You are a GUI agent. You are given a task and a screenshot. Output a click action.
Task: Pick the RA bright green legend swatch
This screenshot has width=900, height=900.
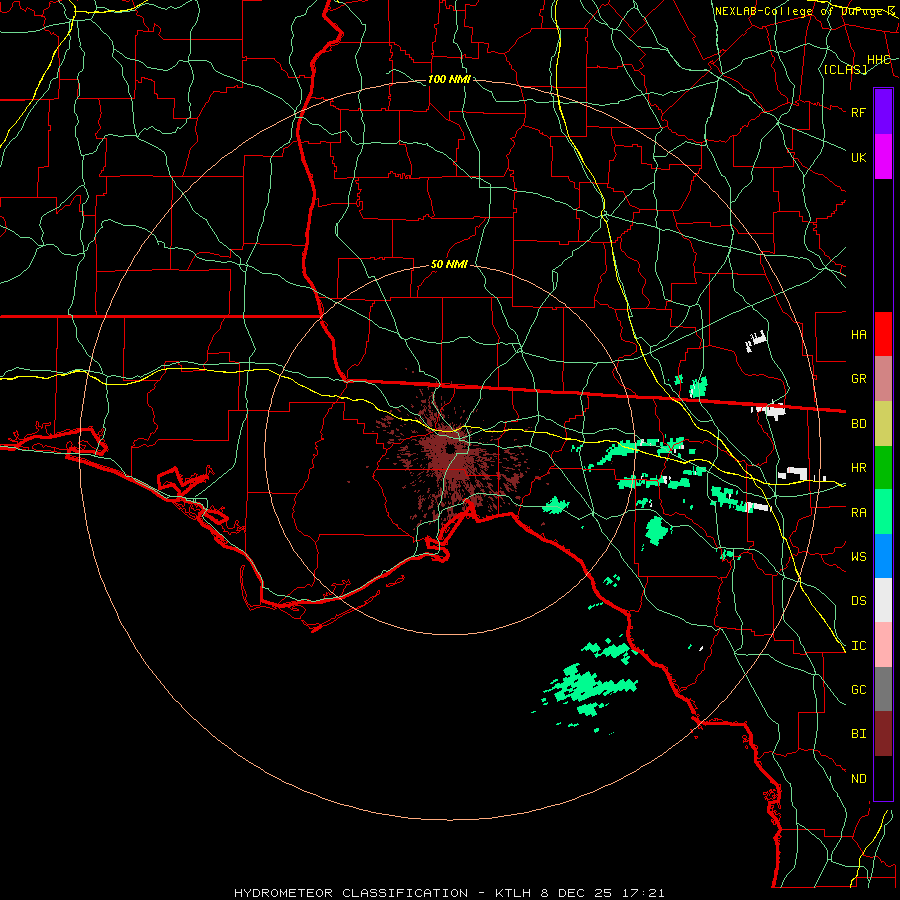click(x=883, y=512)
